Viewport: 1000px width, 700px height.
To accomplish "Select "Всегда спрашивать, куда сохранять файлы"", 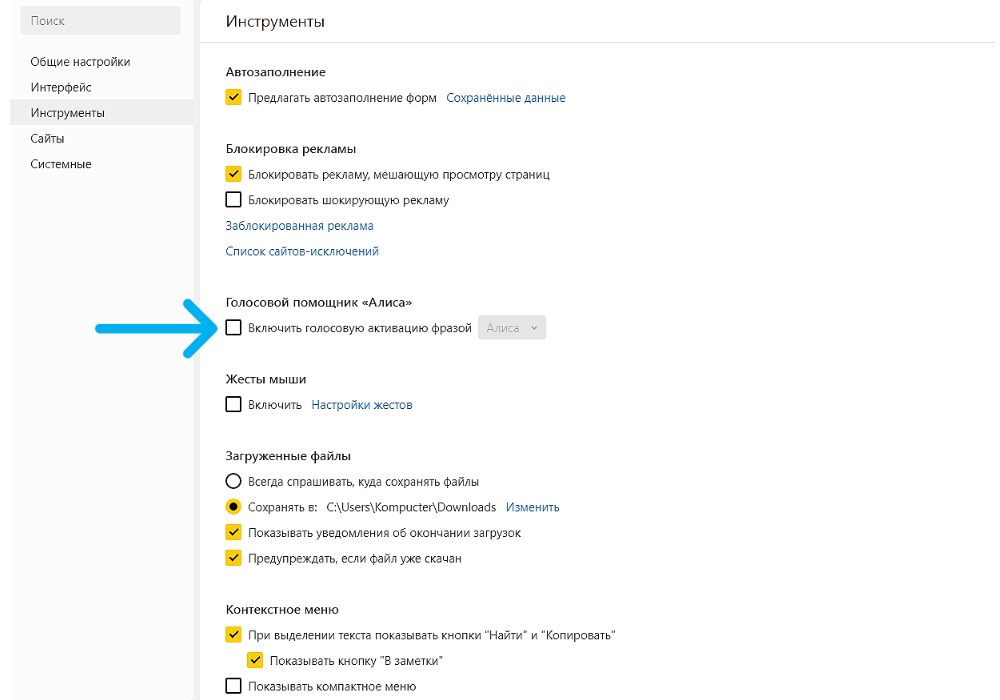I will pyautogui.click(x=233, y=480).
